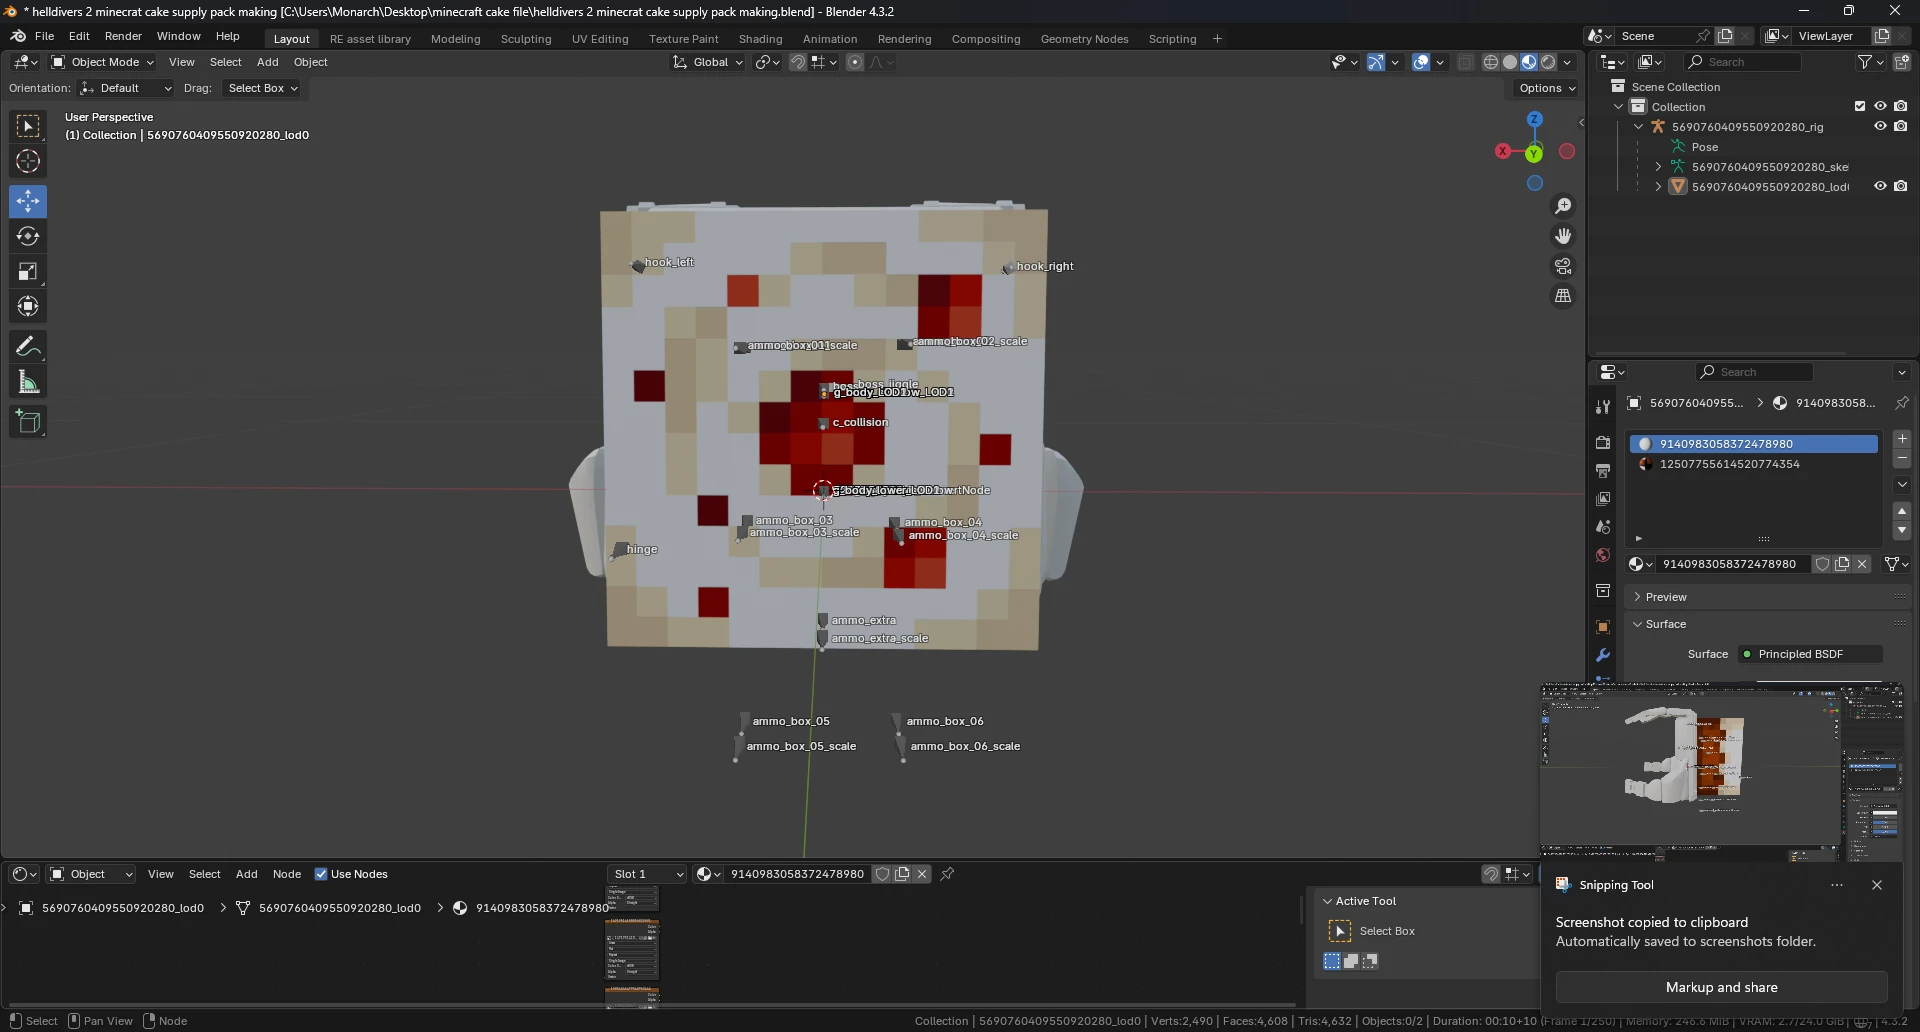Toggle the Use Nodes checkbox
Screen dimensions: 1920x1032
click(321, 874)
